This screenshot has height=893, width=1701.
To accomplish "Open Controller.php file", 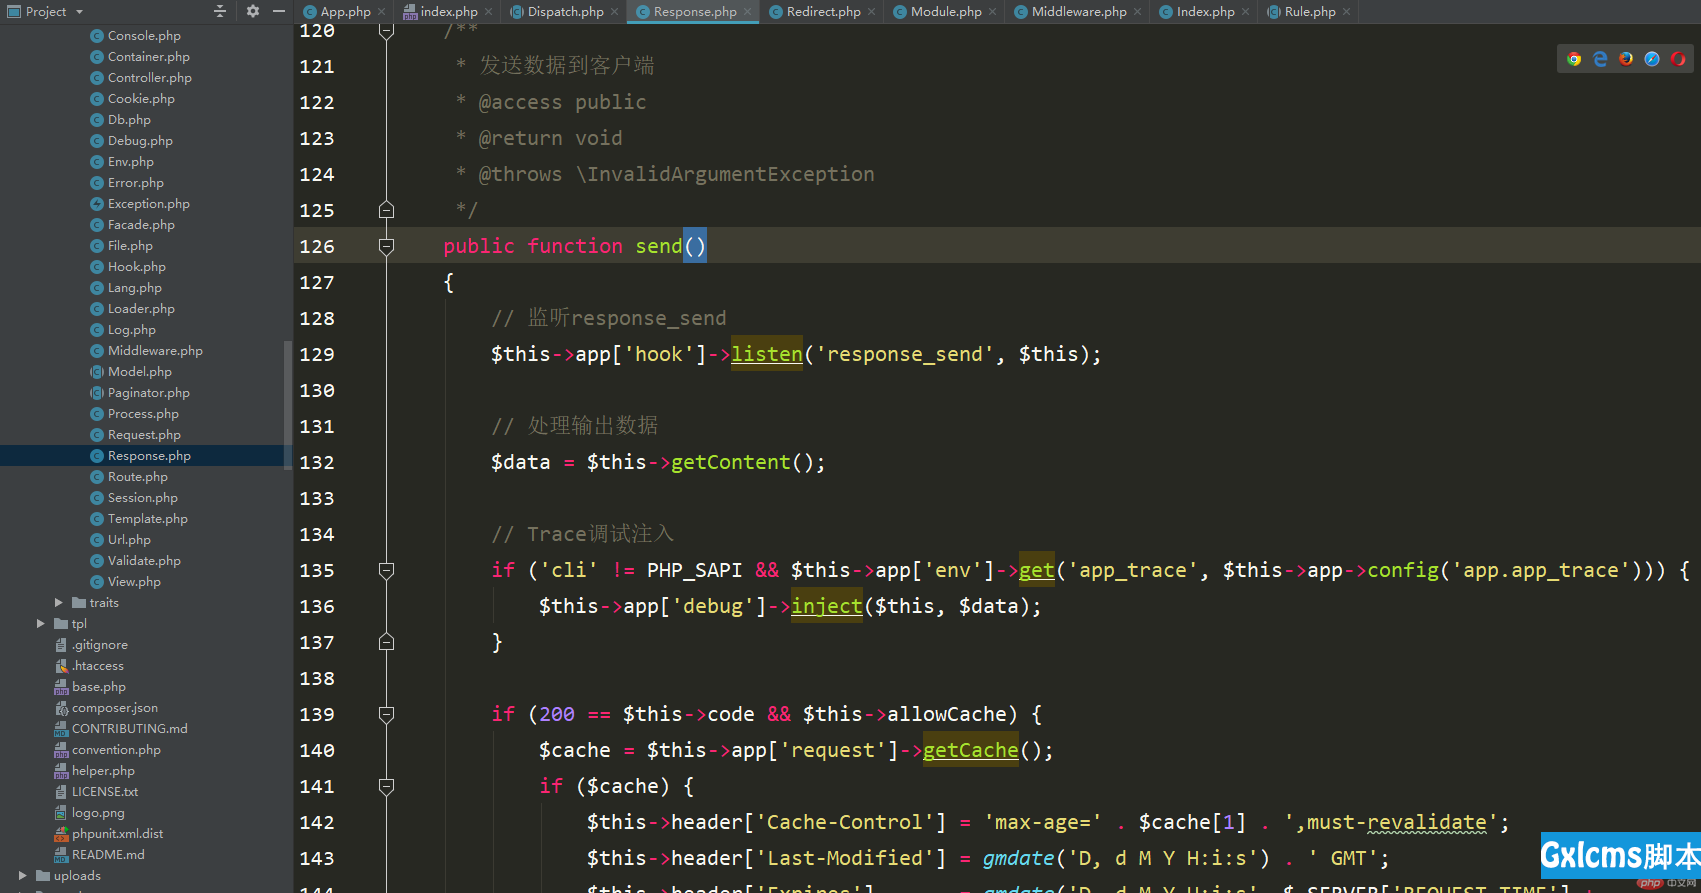I will (149, 78).
